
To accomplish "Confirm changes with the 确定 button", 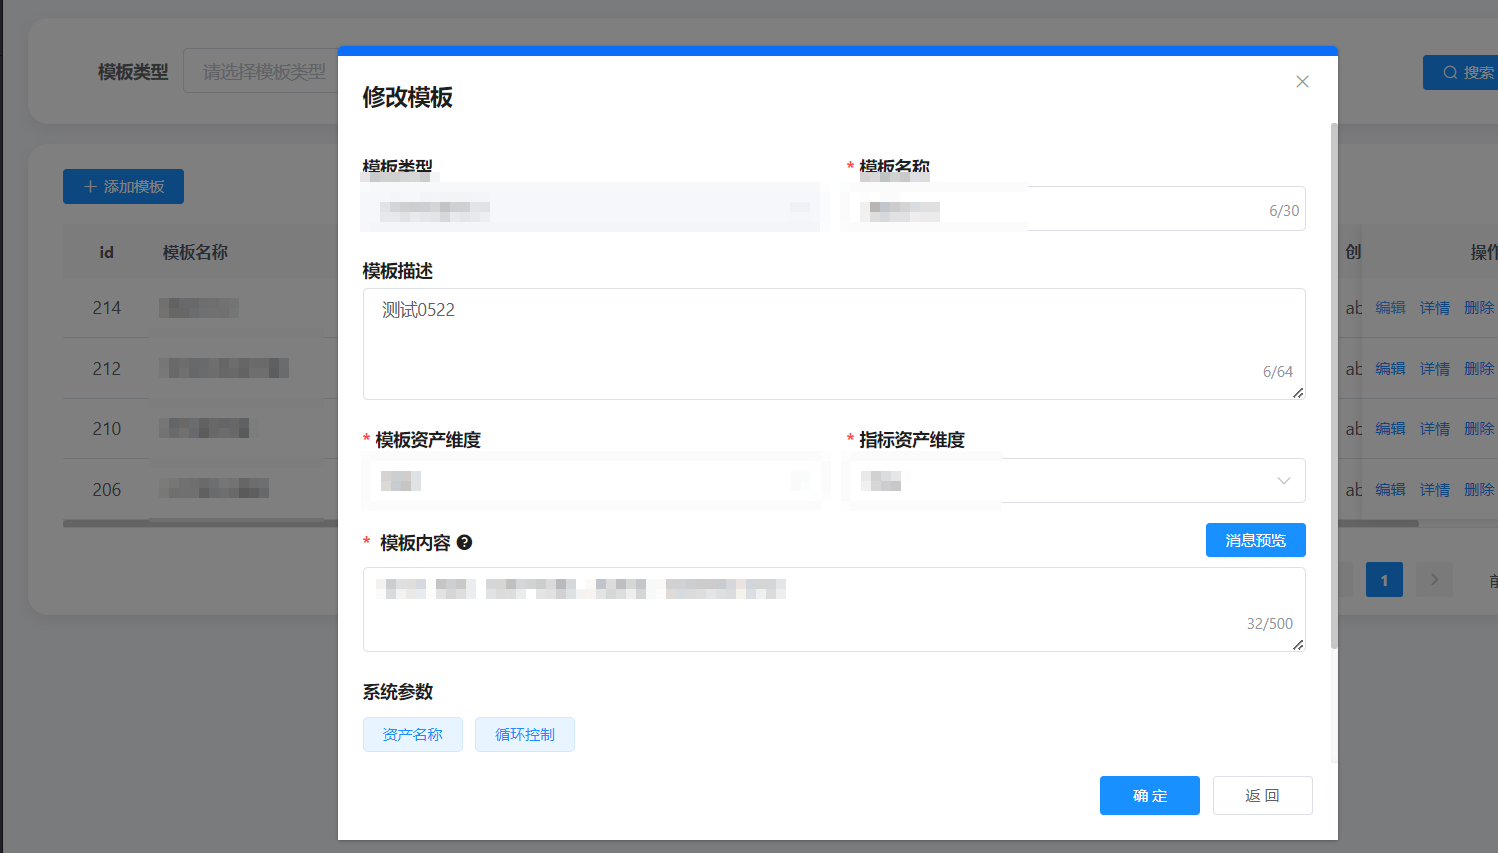I will click(x=1150, y=796).
